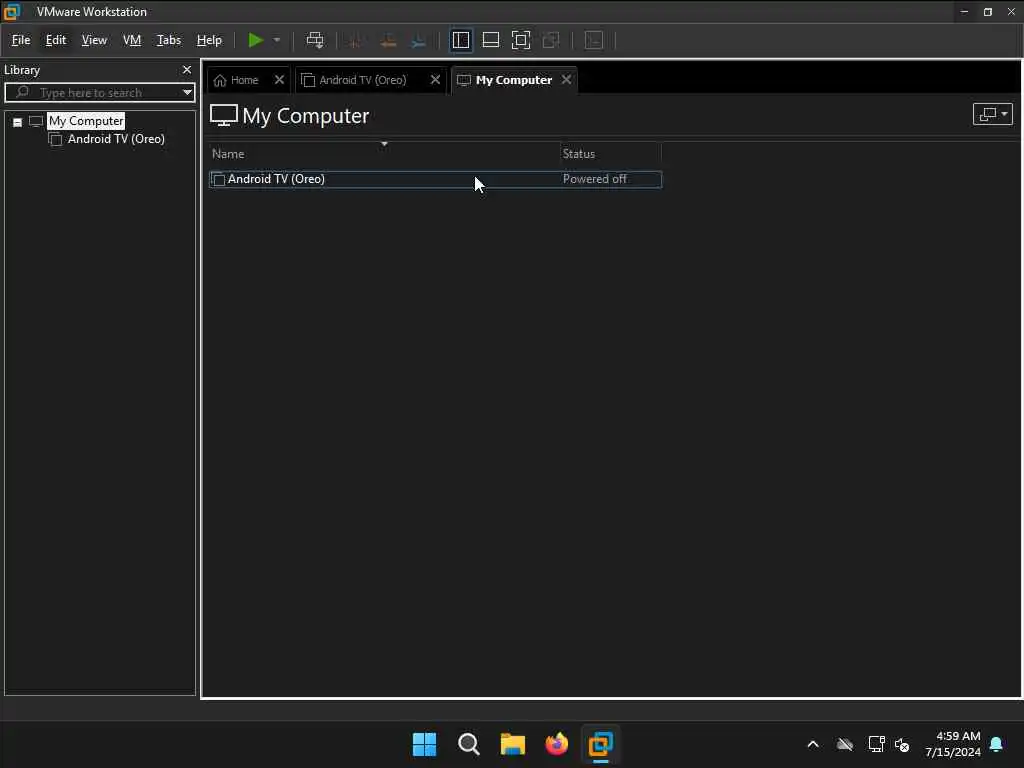Select the Android TV (Oreo) list row

[435, 180]
